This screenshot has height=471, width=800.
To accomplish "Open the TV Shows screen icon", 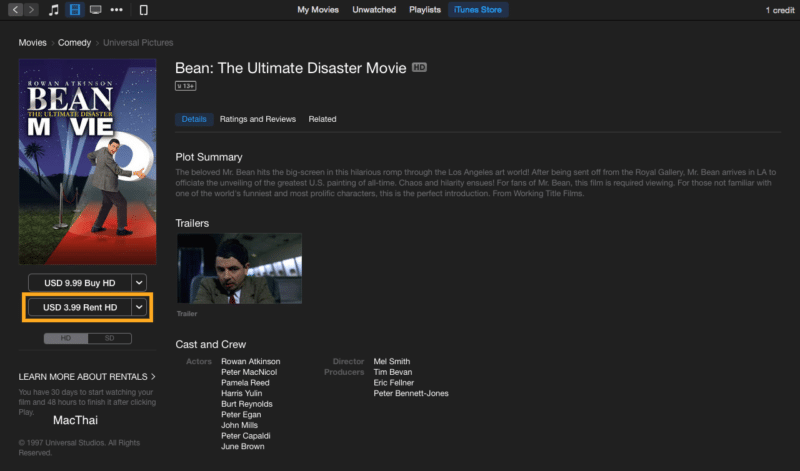I will click(x=95, y=10).
